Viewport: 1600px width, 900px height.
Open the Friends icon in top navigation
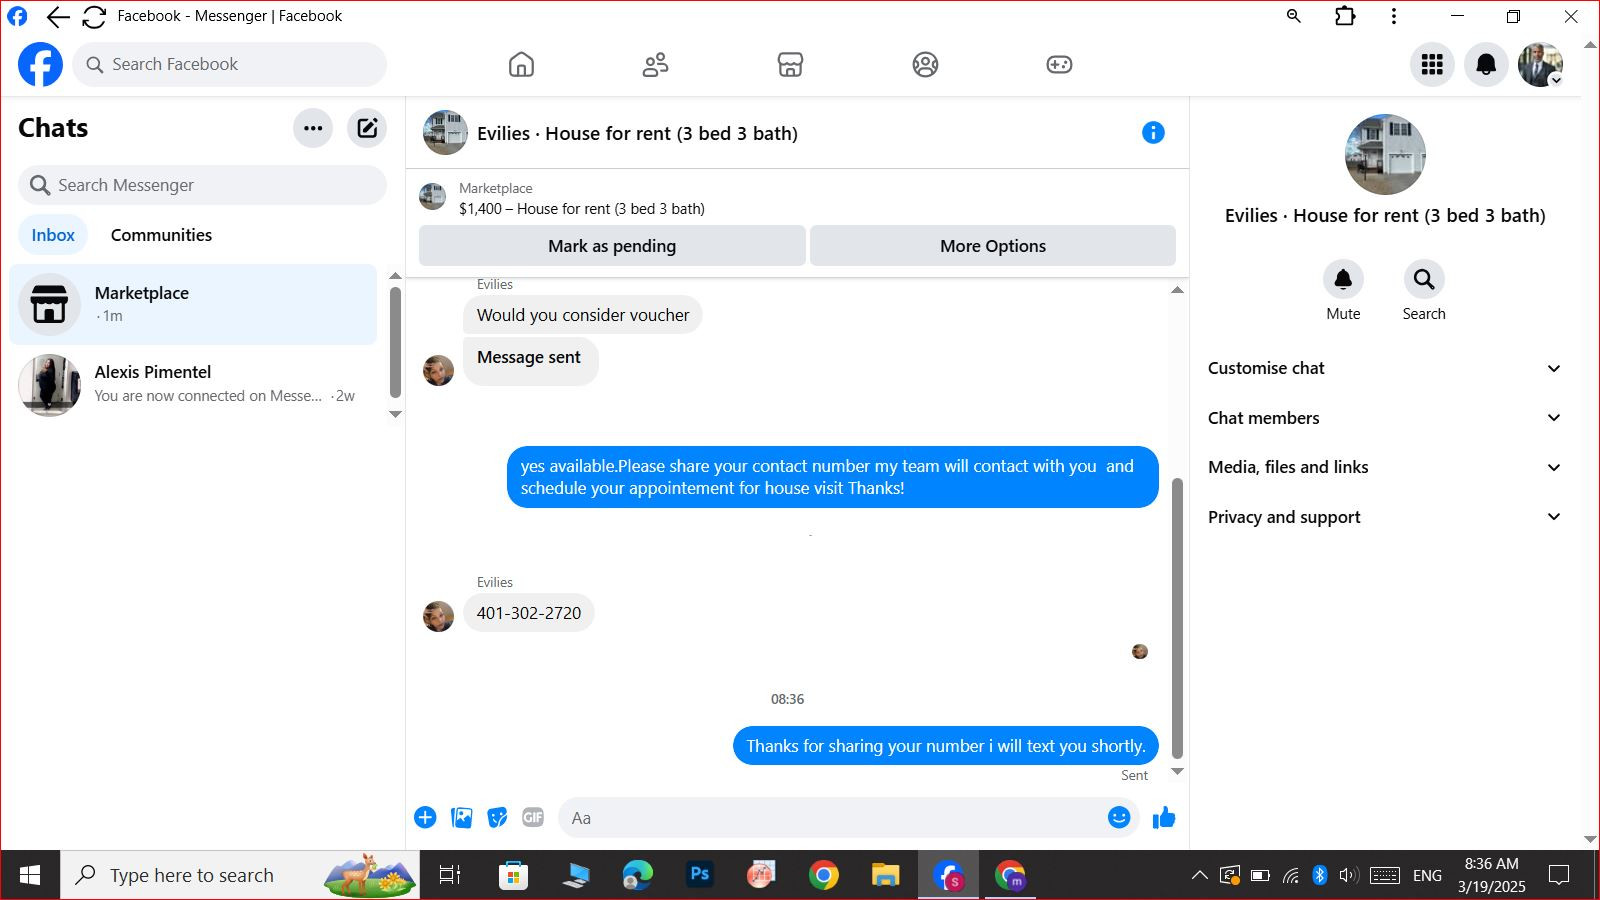(655, 65)
